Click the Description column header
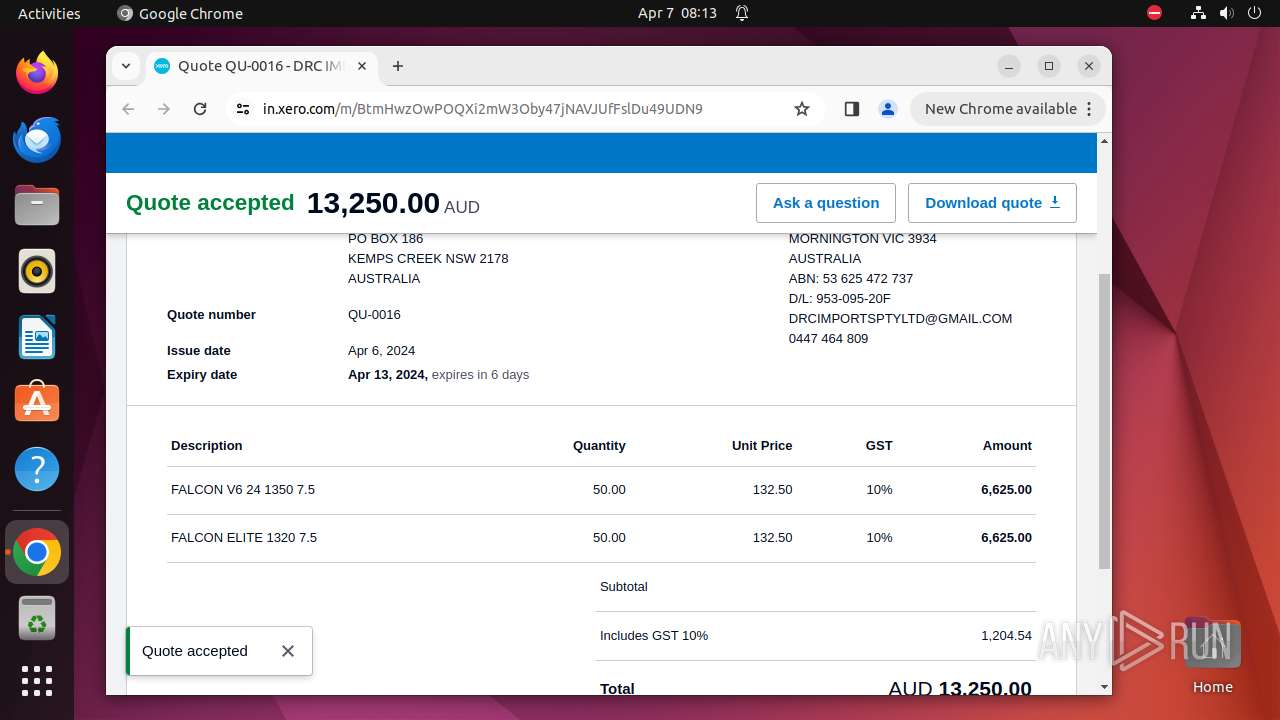 pyautogui.click(x=207, y=446)
